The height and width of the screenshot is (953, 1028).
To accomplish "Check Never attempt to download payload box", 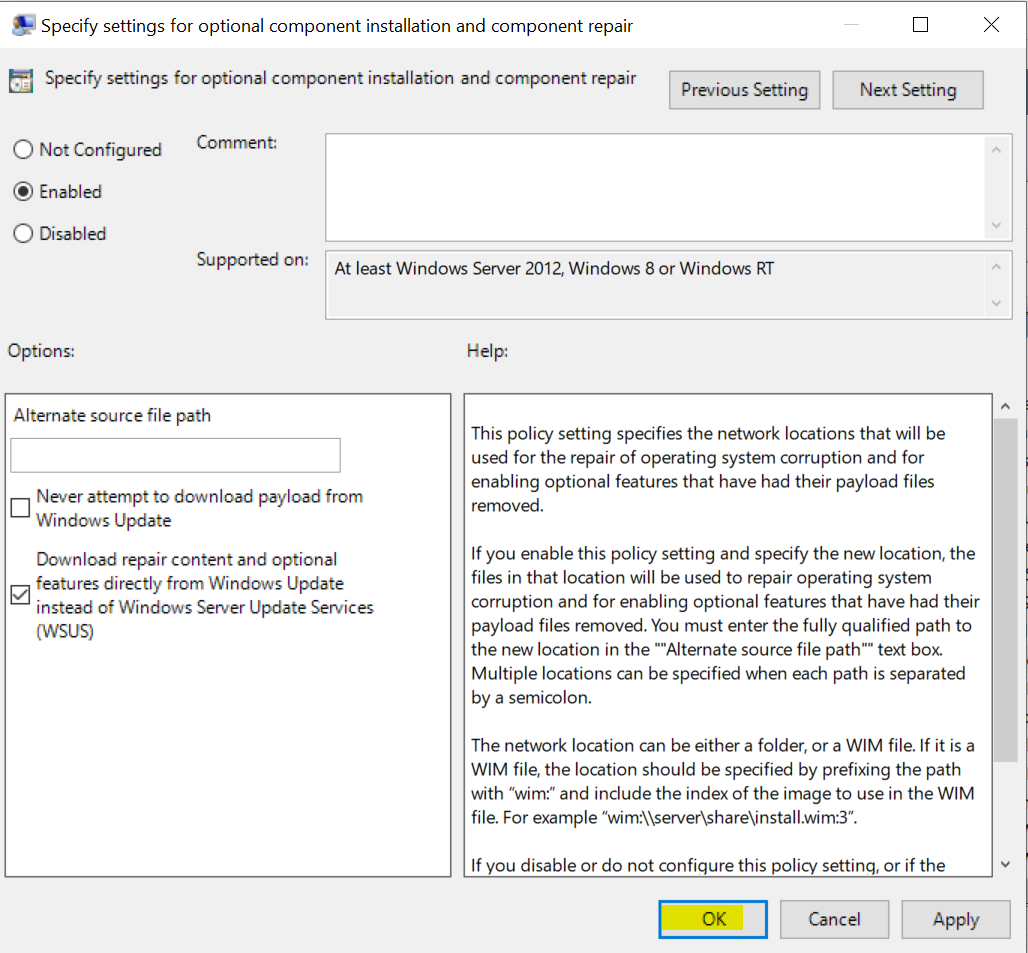I will (x=20, y=508).
